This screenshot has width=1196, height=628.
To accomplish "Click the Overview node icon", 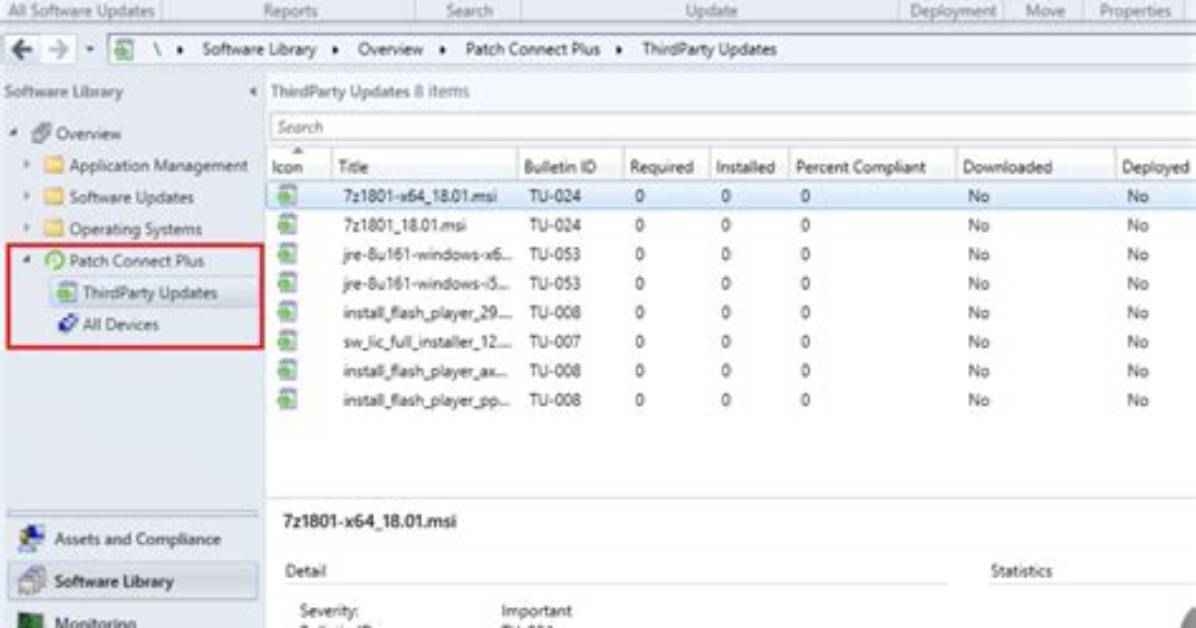I will pyautogui.click(x=41, y=133).
